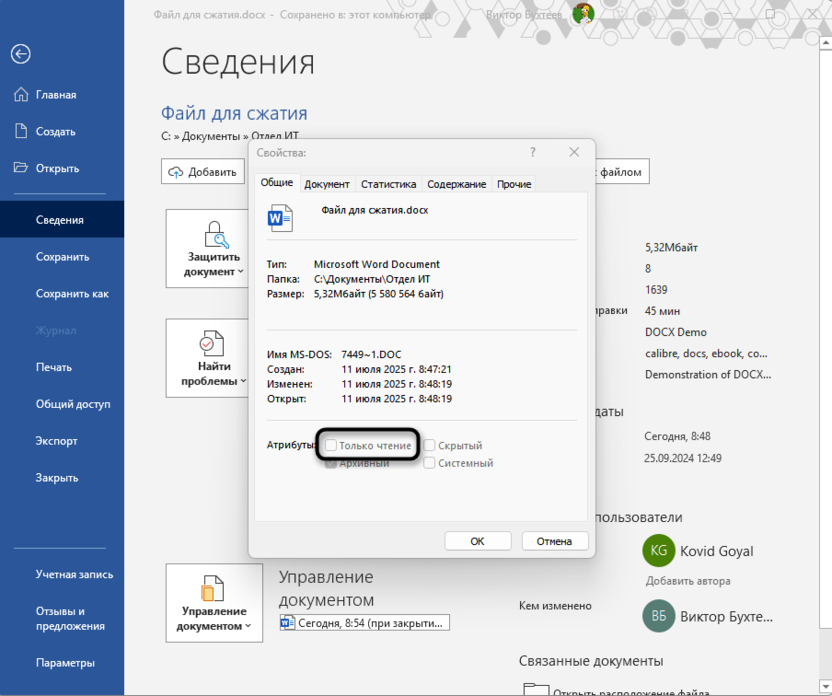Click the open folder icon beside Открыть
The image size is (832, 696).
tap(21, 168)
